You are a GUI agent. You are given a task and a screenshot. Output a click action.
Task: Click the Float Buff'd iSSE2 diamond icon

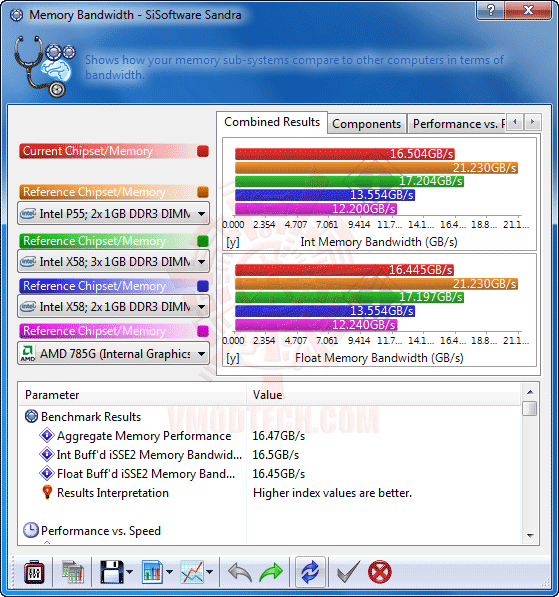47,473
